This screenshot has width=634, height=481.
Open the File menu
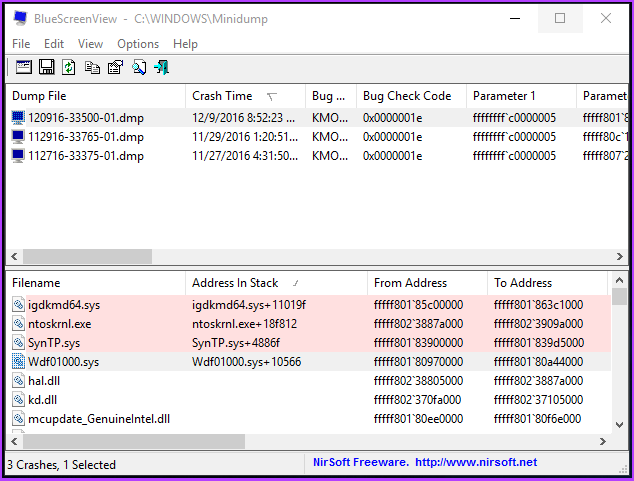(x=21, y=44)
